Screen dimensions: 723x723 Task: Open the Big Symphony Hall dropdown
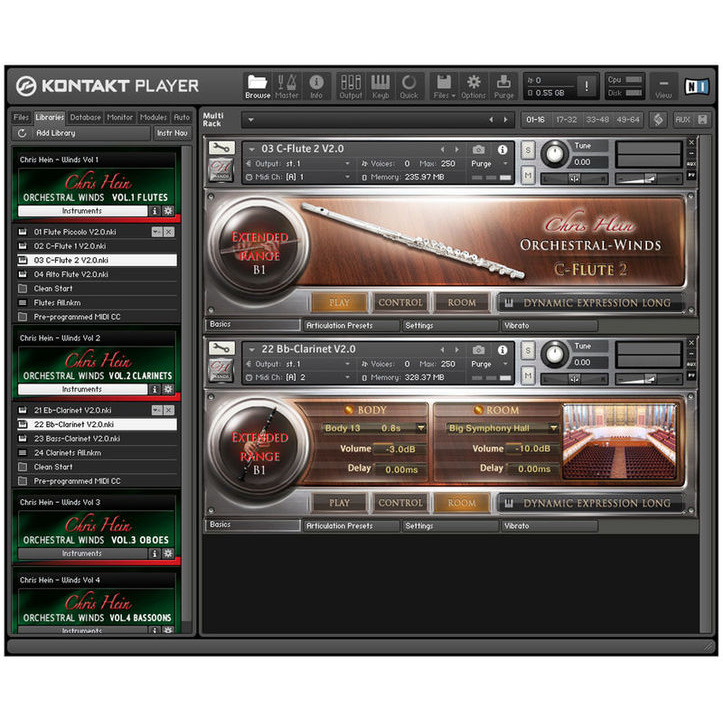point(553,428)
